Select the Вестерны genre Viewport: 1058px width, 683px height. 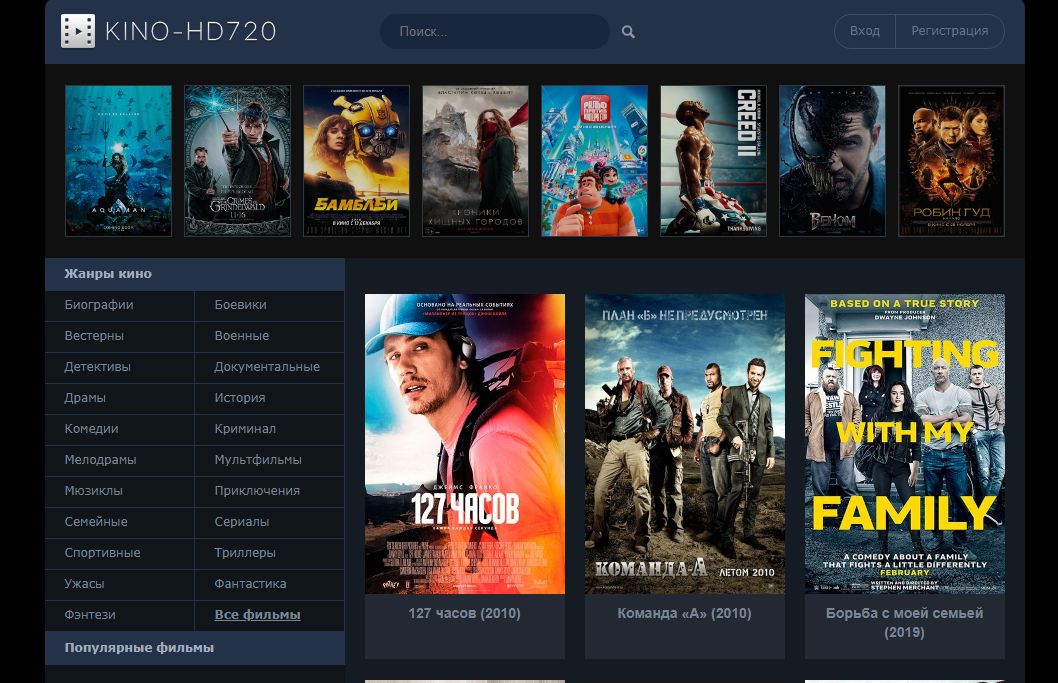coord(94,336)
